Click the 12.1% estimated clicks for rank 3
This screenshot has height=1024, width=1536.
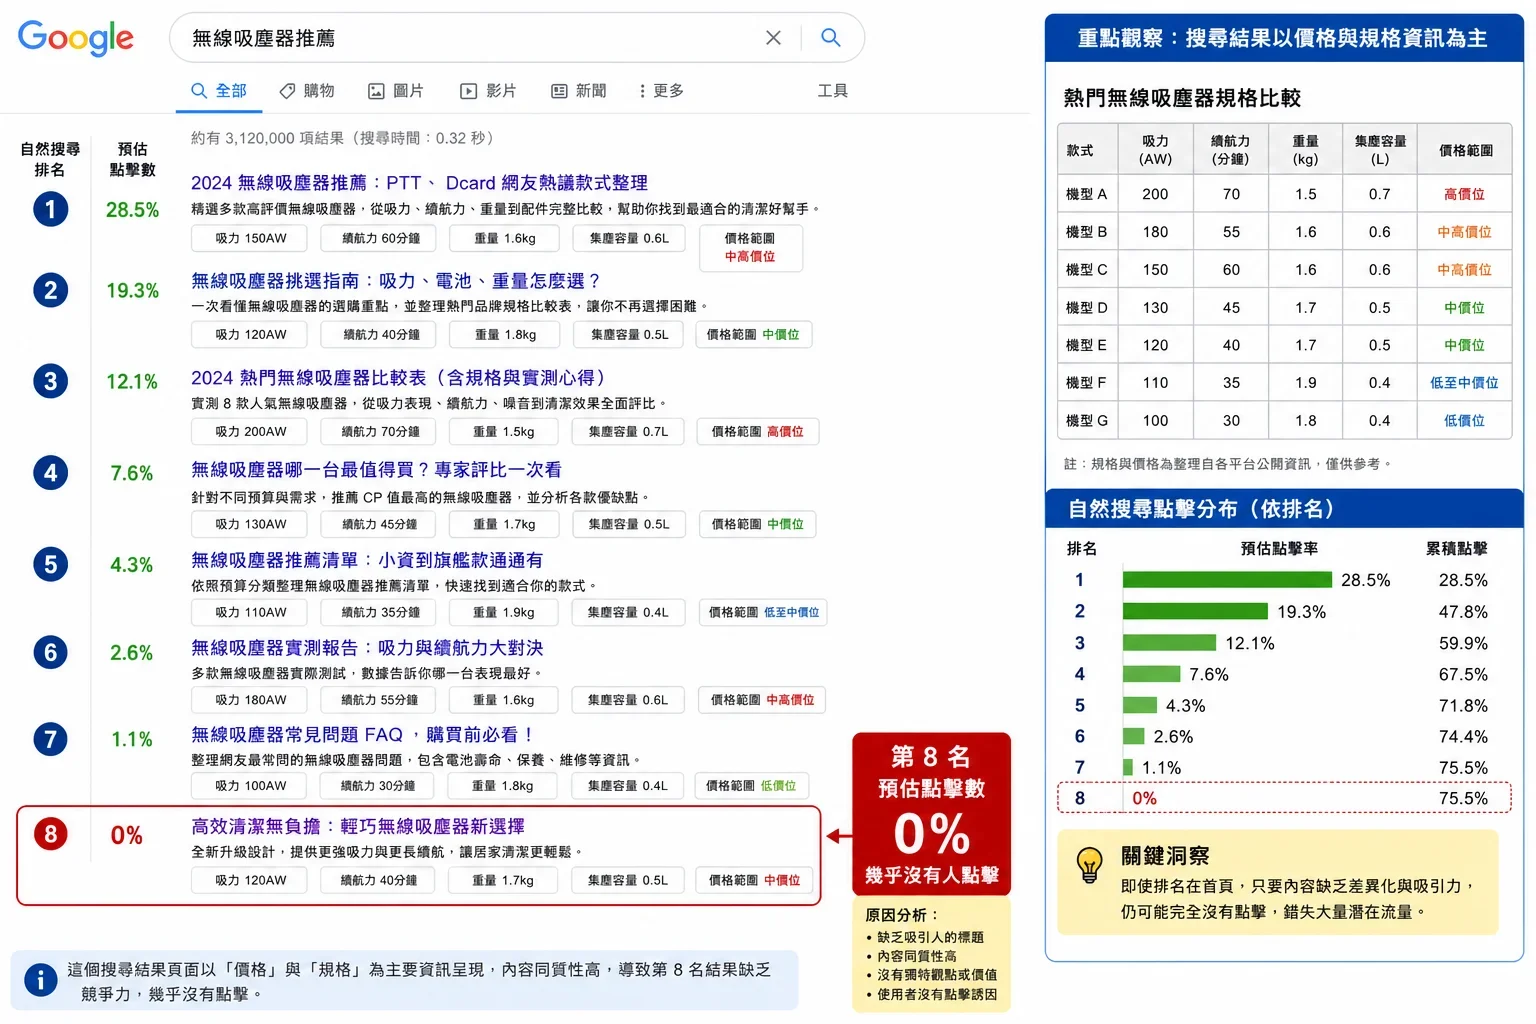click(132, 382)
